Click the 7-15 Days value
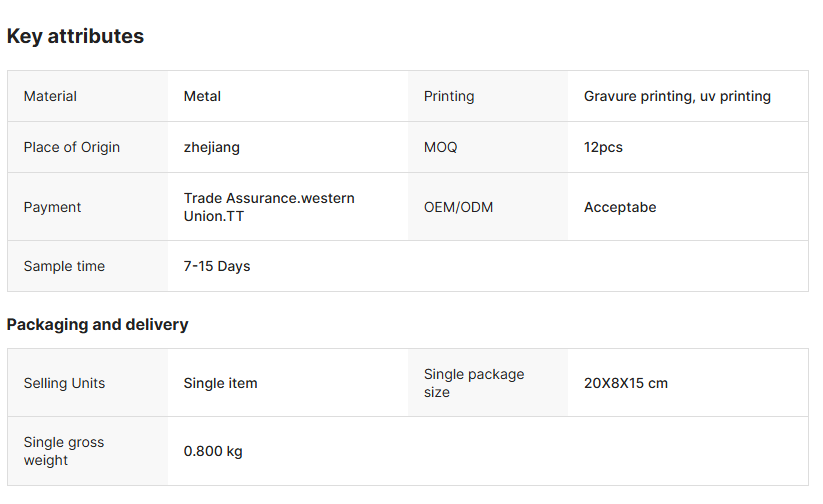Screen dimensions: 823x504 tap(217, 266)
